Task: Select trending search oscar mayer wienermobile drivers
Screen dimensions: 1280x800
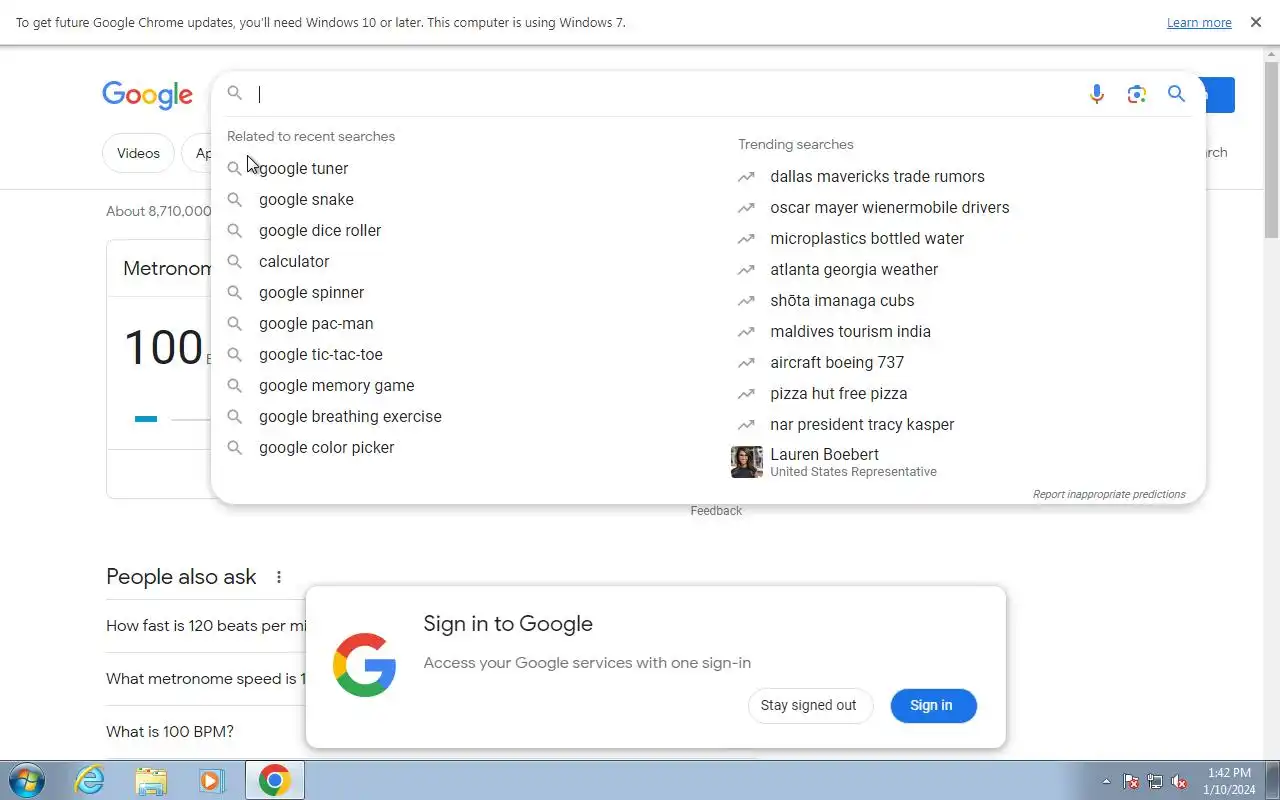Action: 889,207
